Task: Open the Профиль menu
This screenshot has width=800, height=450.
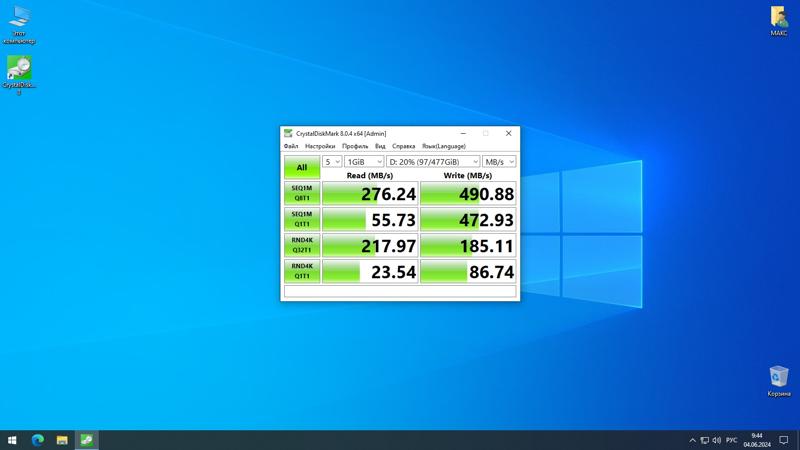Action: pos(355,146)
